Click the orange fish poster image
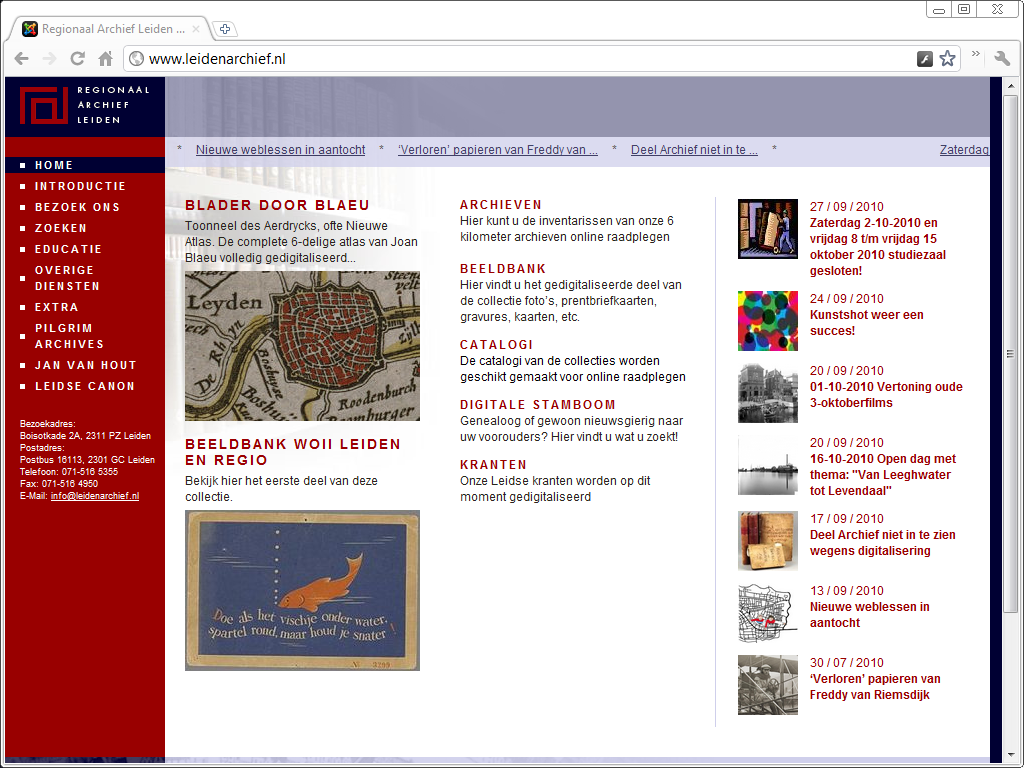The width and height of the screenshot is (1024, 768). click(x=302, y=590)
